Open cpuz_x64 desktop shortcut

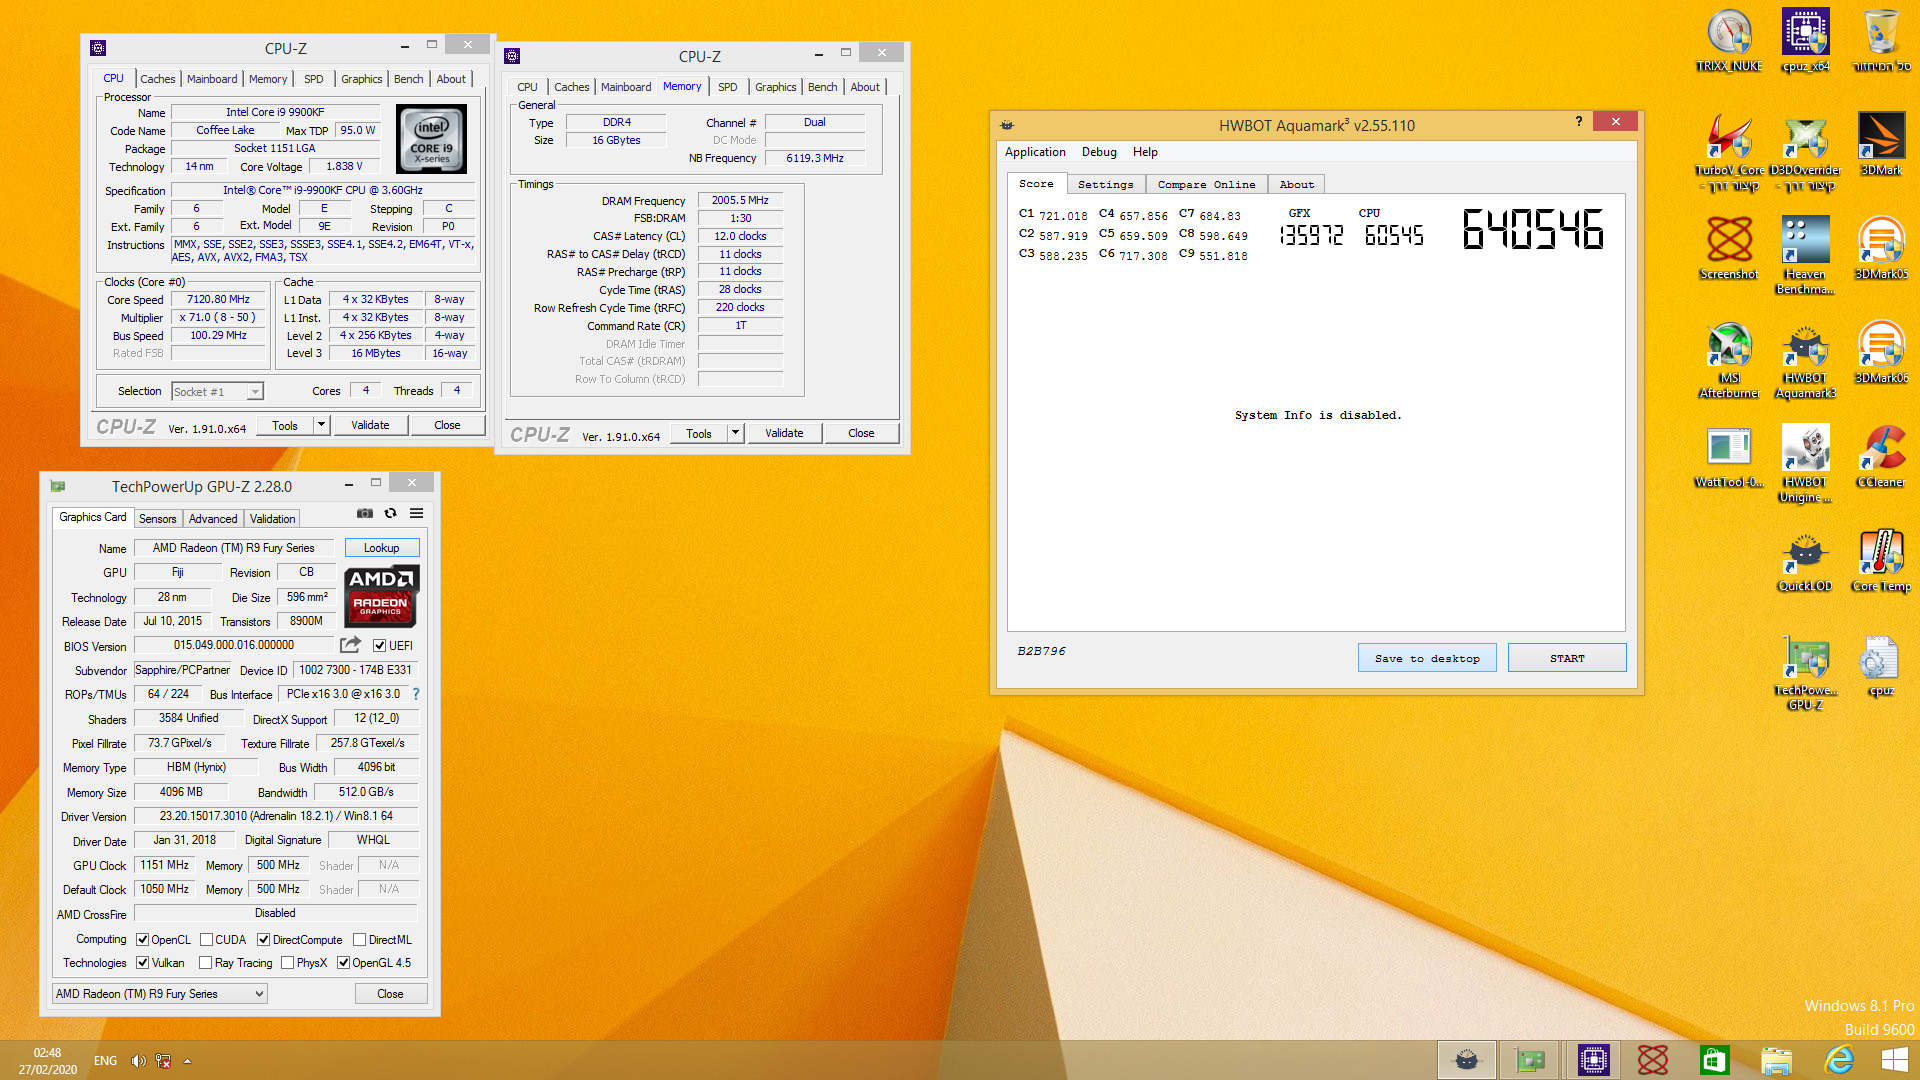pyautogui.click(x=1805, y=40)
